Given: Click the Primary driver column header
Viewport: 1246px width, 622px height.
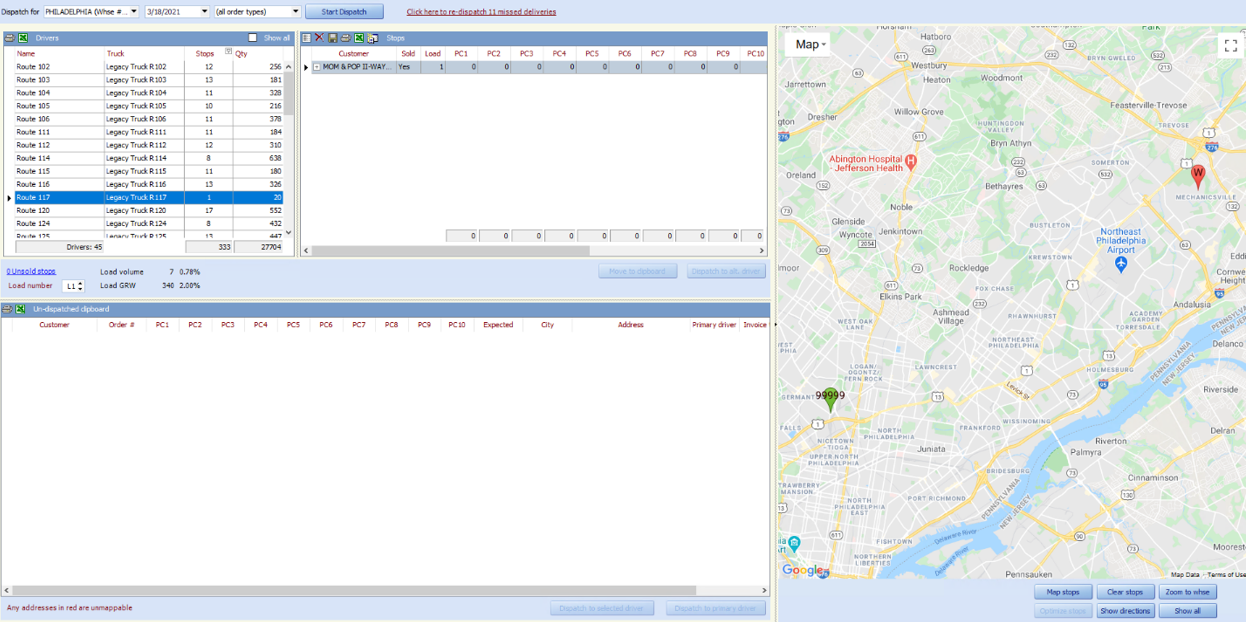Looking at the screenshot, I should point(714,325).
